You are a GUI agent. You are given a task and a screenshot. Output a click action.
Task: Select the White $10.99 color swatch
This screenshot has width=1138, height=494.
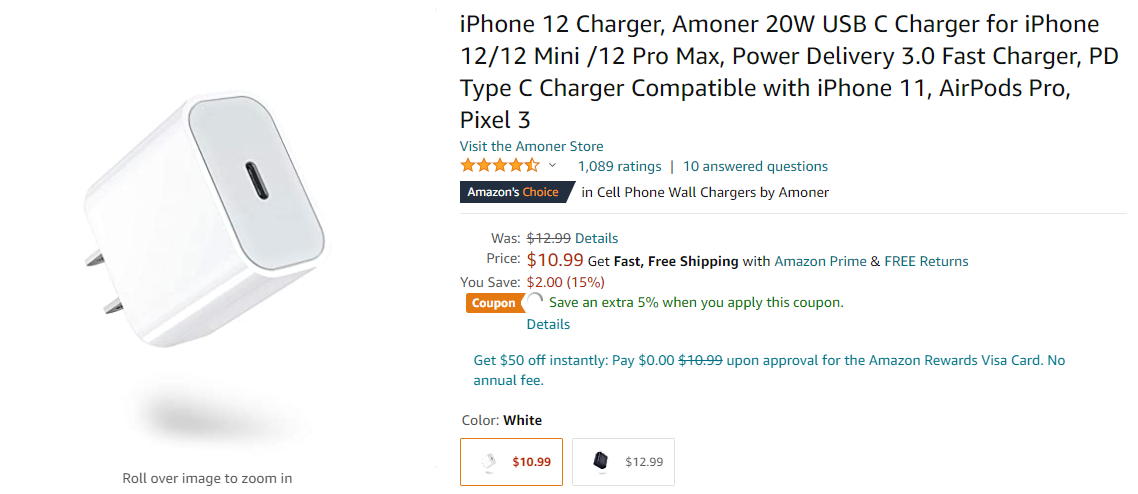pyautogui.click(x=512, y=462)
